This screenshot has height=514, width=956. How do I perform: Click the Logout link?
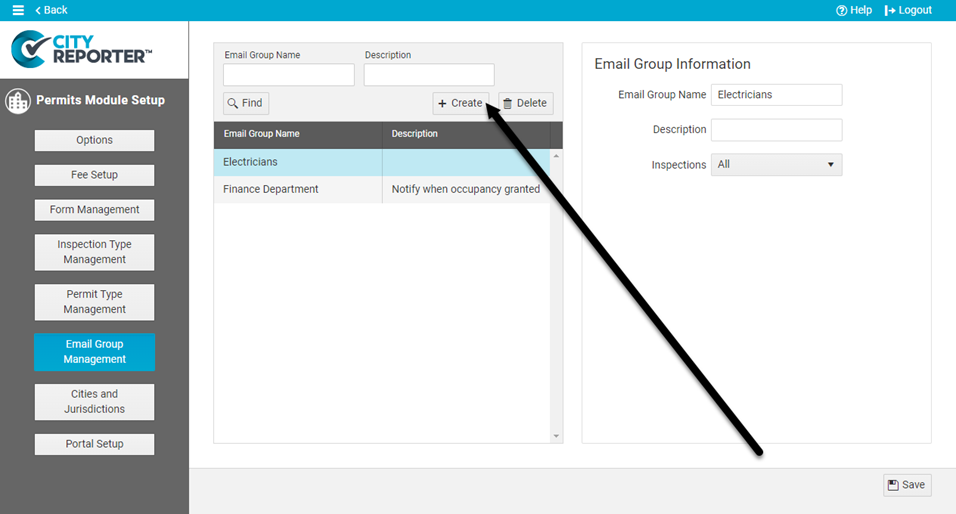pos(908,10)
